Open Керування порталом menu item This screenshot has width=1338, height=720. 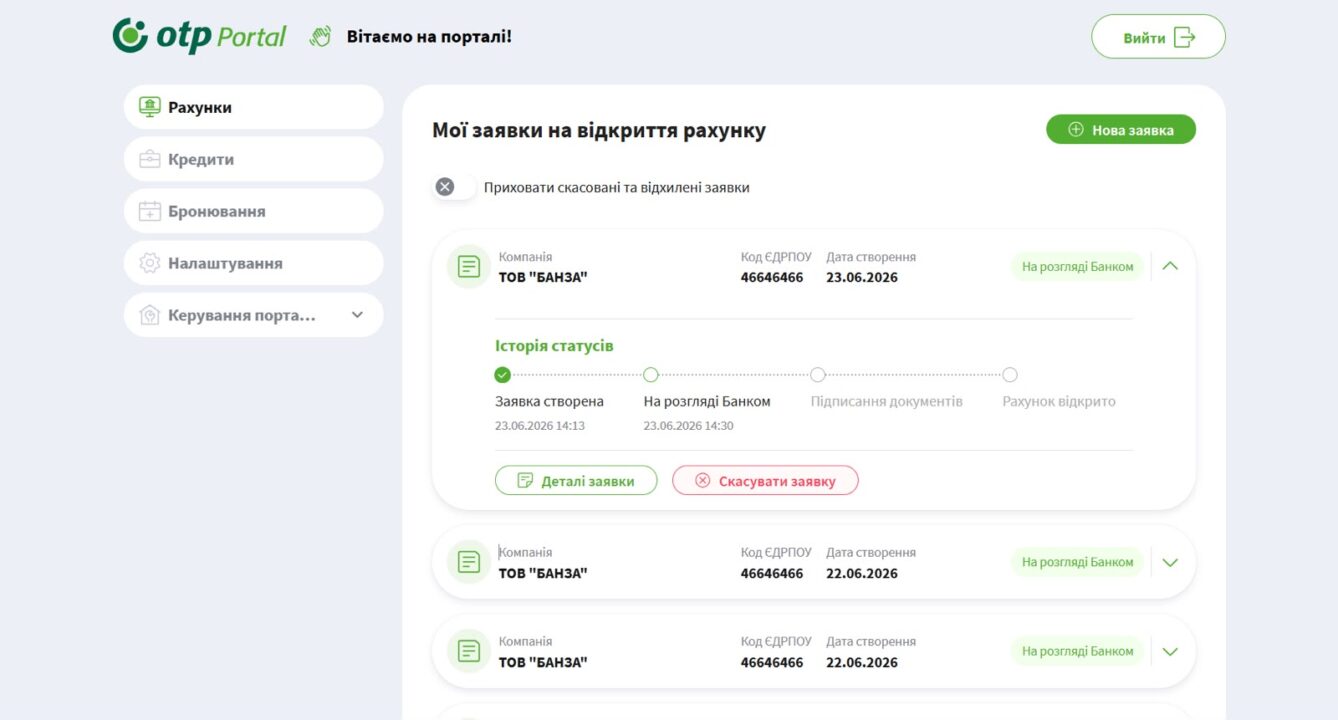point(254,315)
